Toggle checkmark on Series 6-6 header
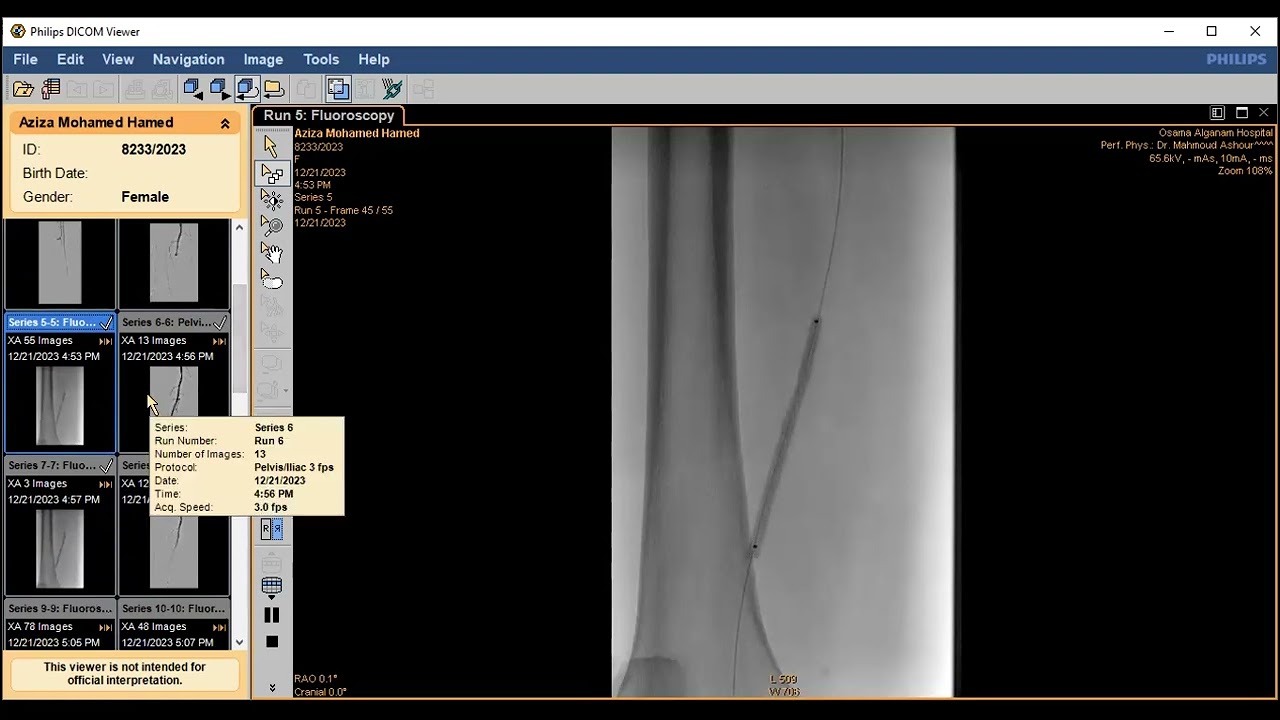Viewport: 1280px width, 720px height. click(220, 323)
